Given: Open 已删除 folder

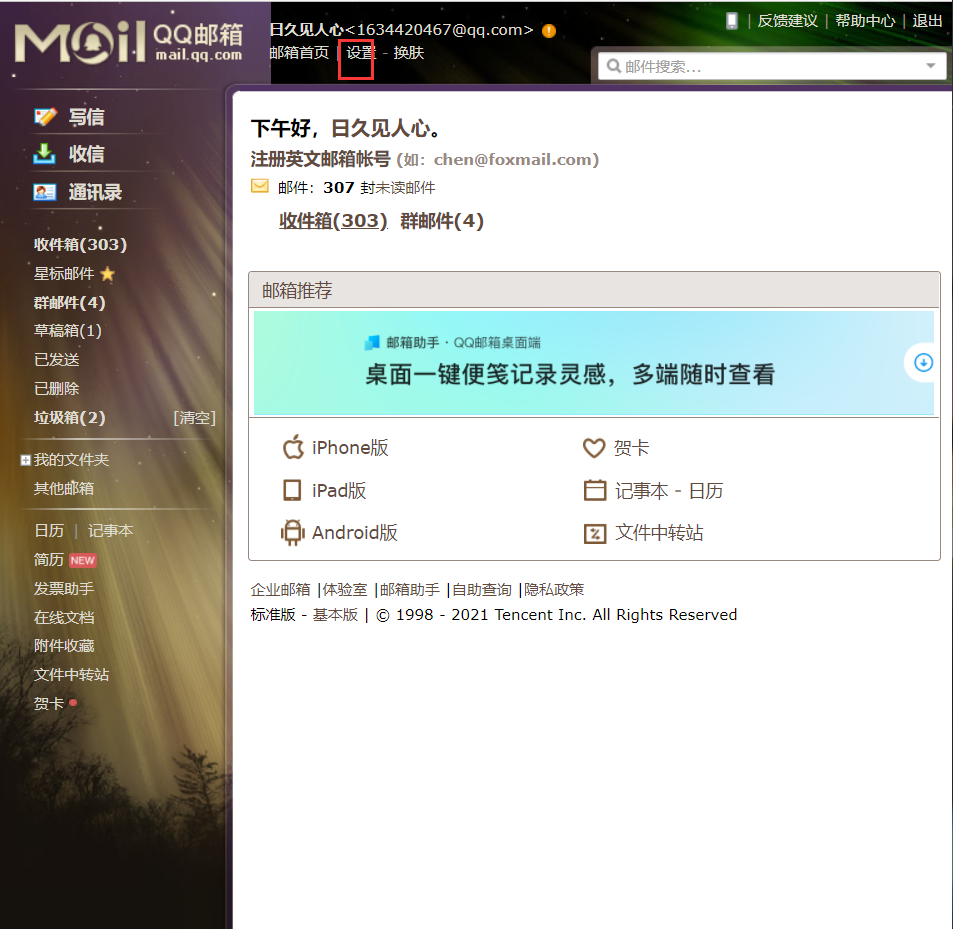Looking at the screenshot, I should click(x=57, y=388).
